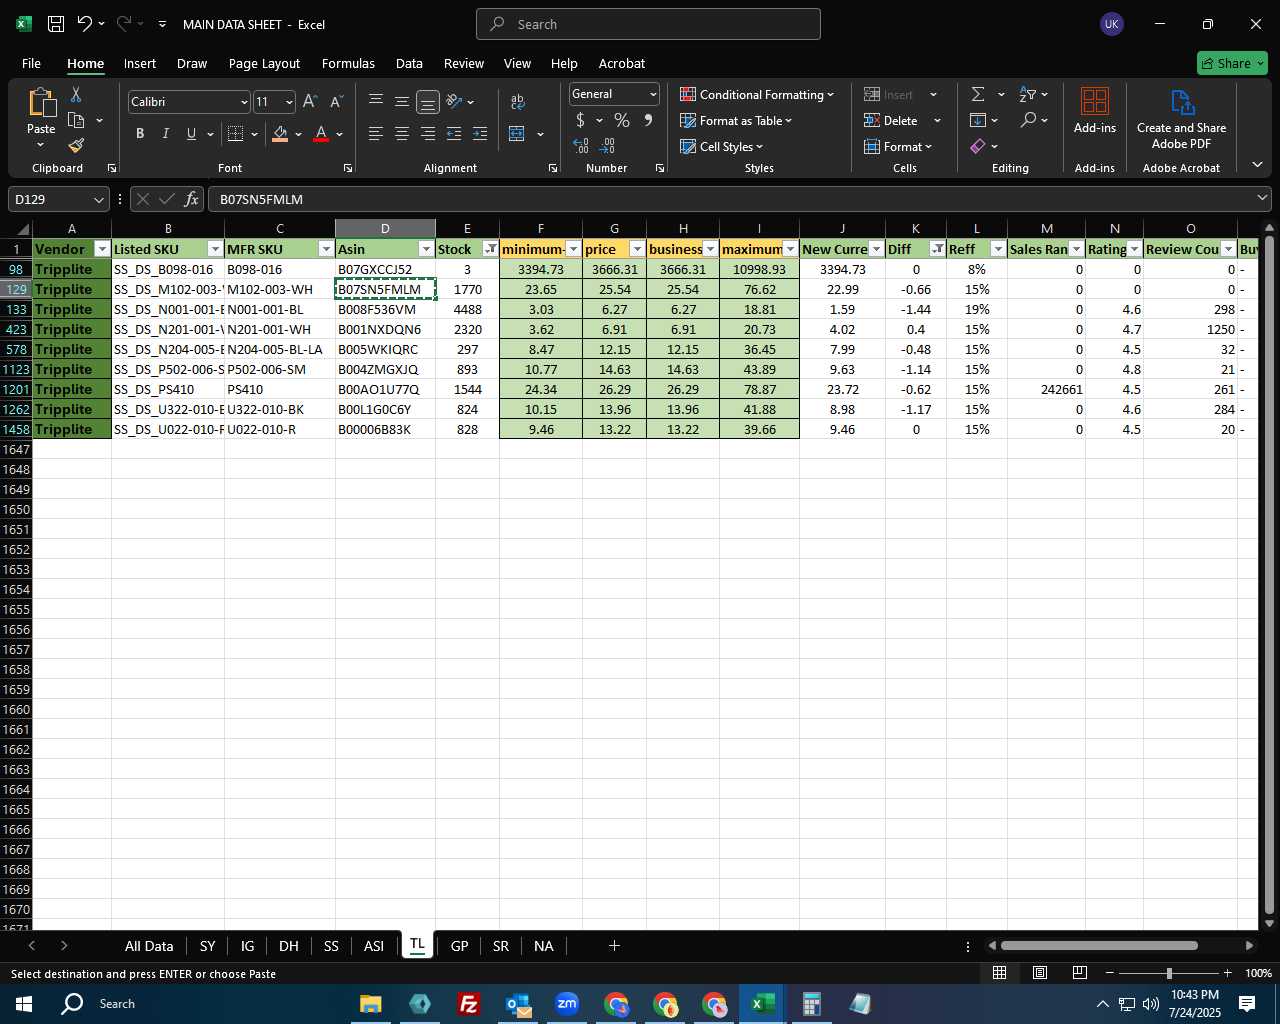
Task: Switch to the Formulas ribbon tab
Action: pos(348,63)
